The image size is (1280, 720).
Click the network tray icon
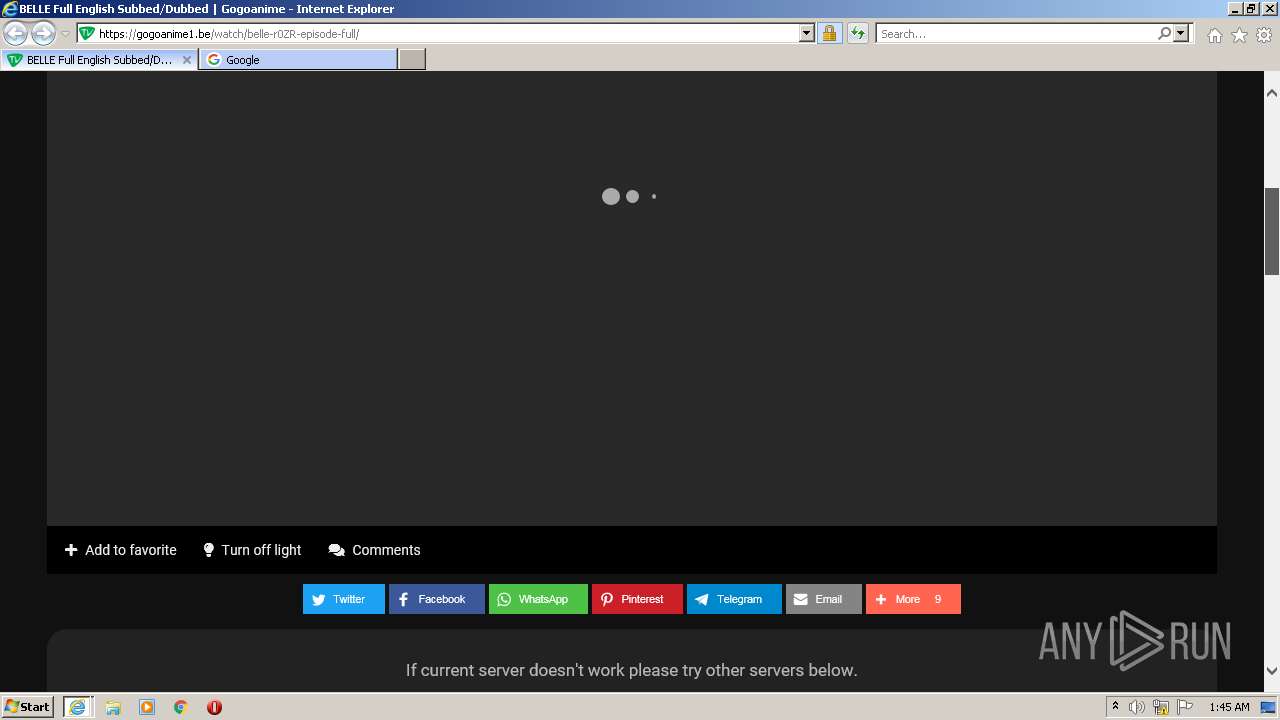click(x=1161, y=707)
